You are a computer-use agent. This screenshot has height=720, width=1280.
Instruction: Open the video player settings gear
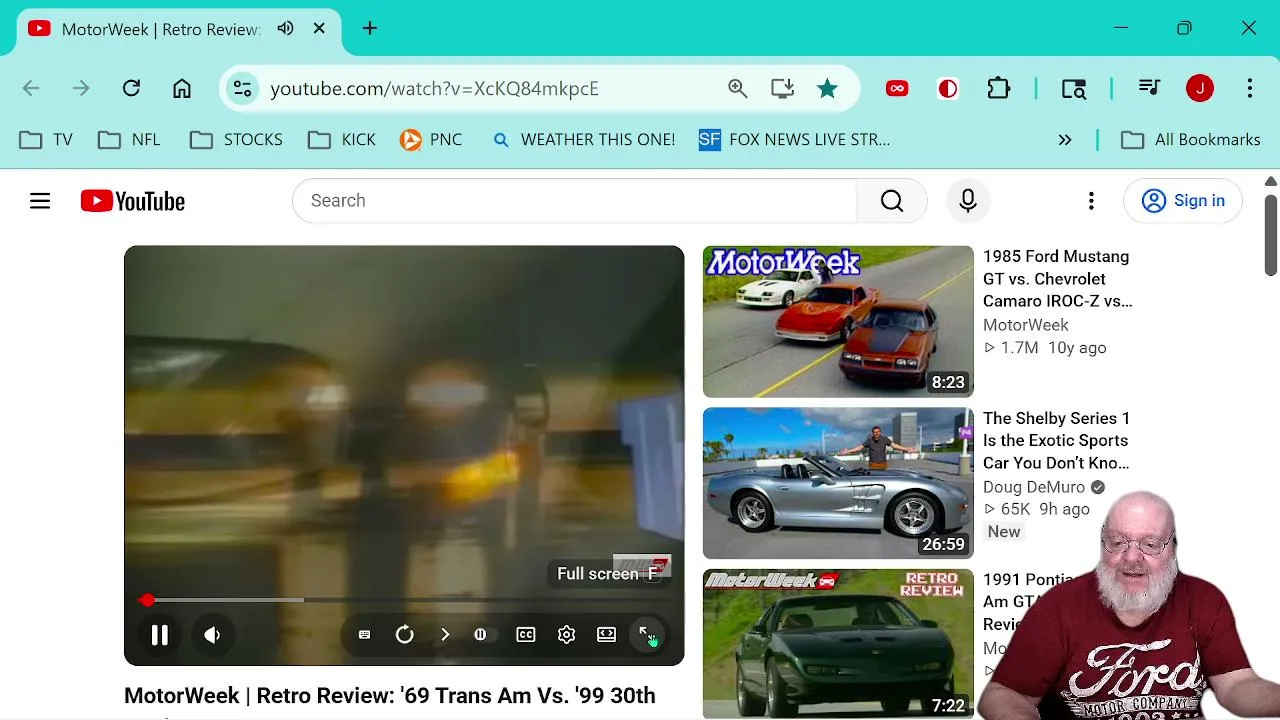(x=566, y=635)
